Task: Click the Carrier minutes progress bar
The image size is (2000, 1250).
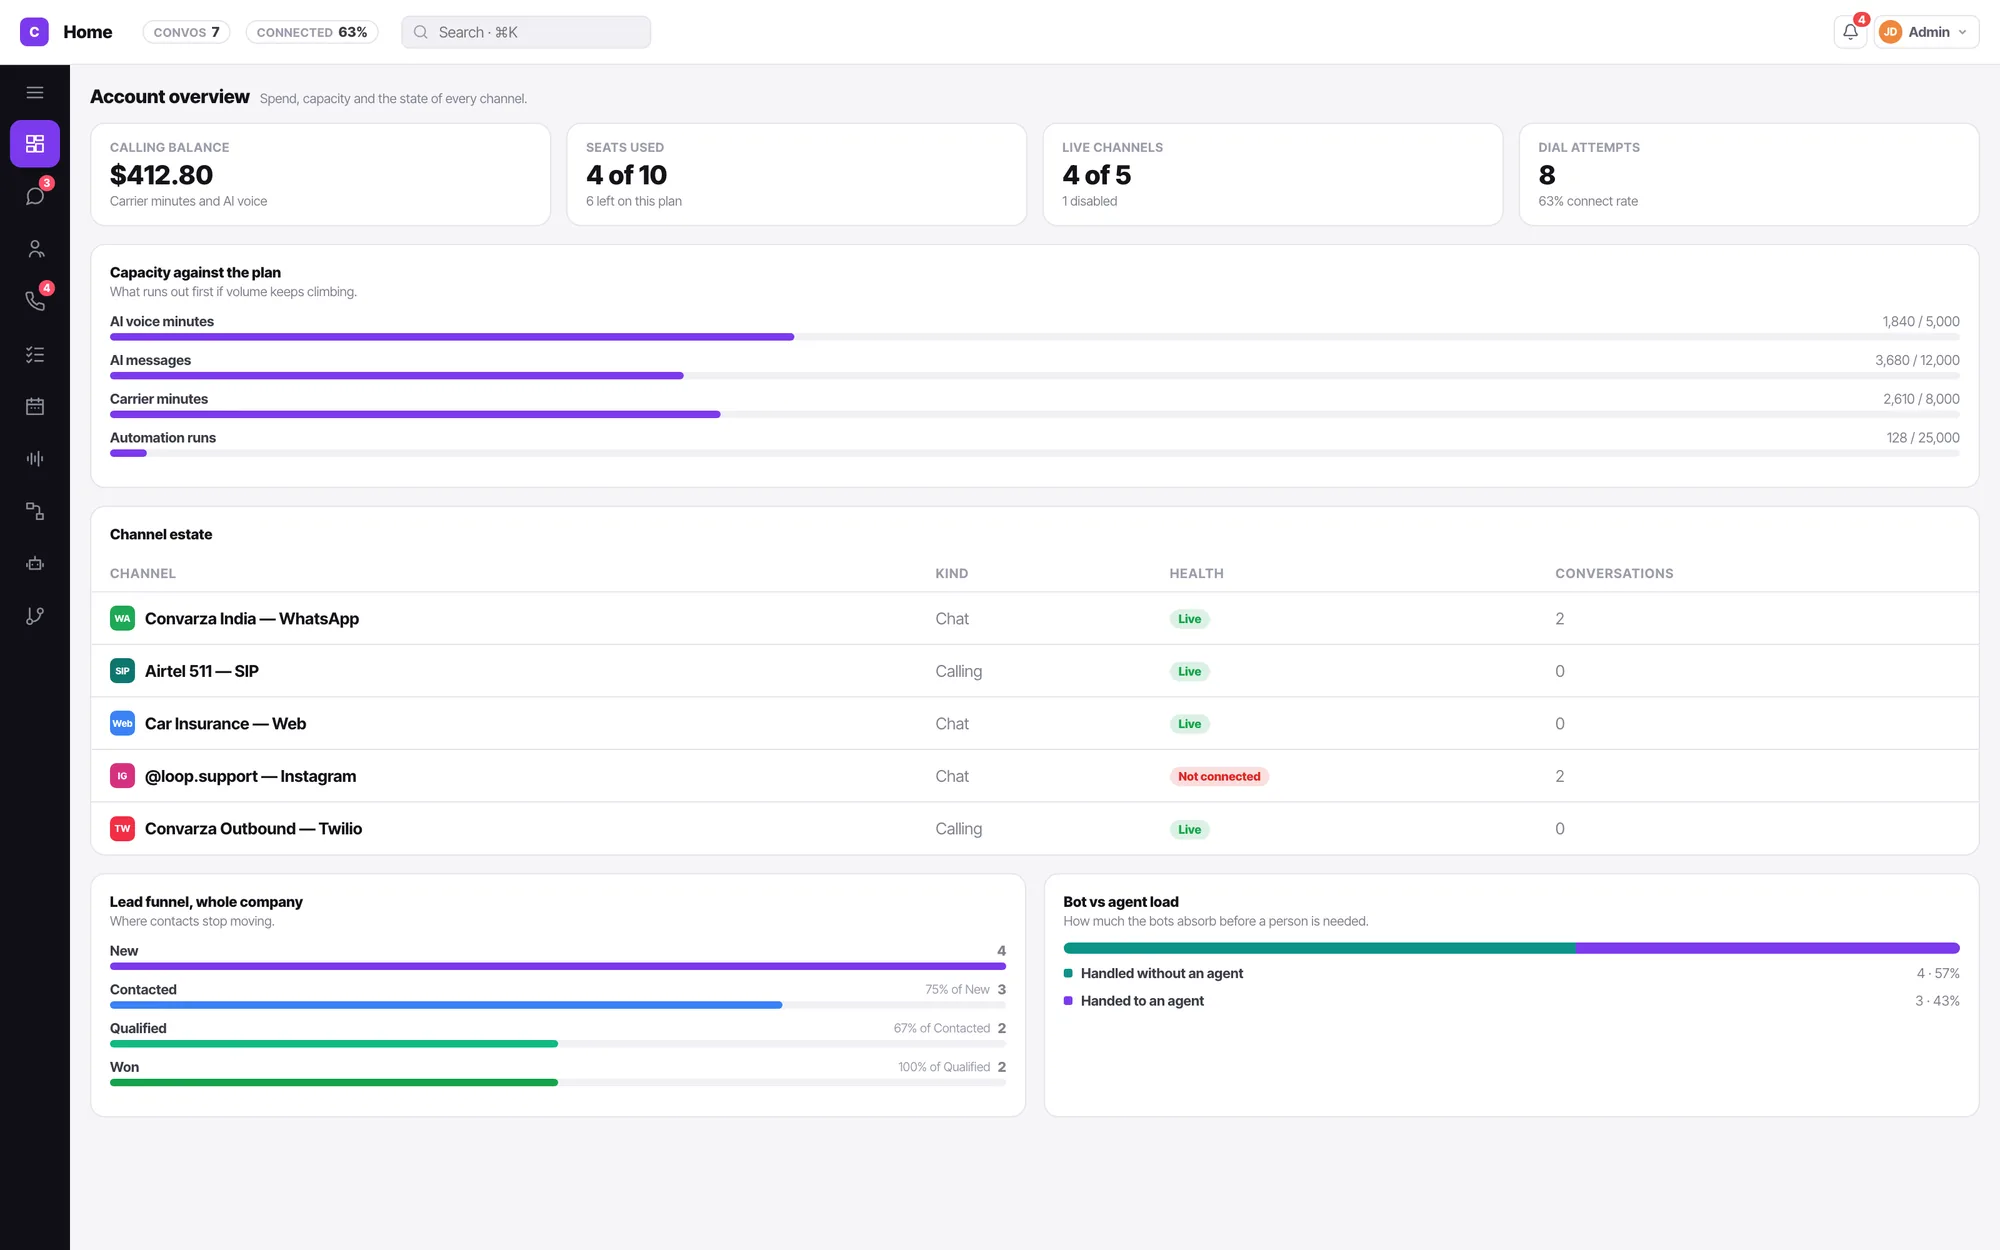Action: 1035,414
